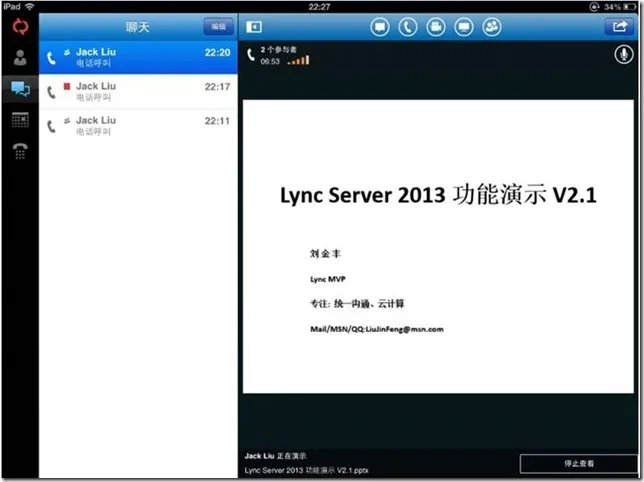Tap the 停止查看 stop viewing button
The width and height of the screenshot is (644, 482).
[578, 464]
